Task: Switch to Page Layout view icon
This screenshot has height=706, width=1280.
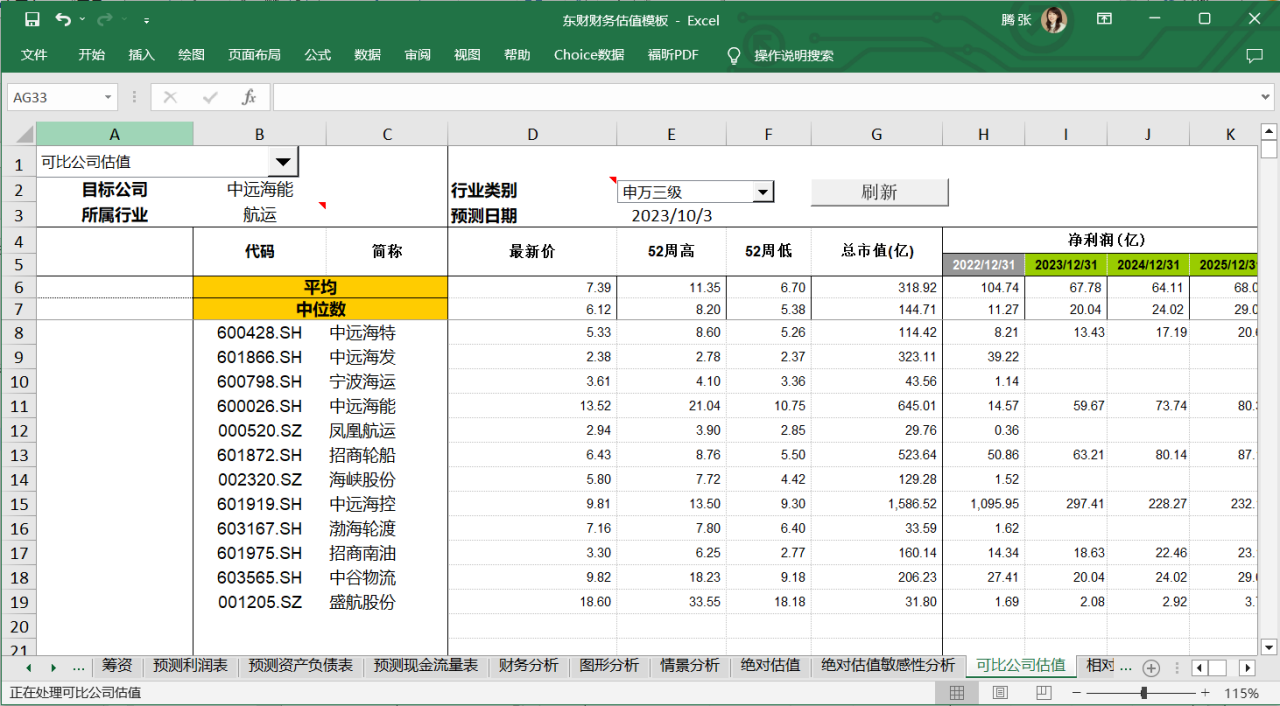Action: tap(1000, 692)
